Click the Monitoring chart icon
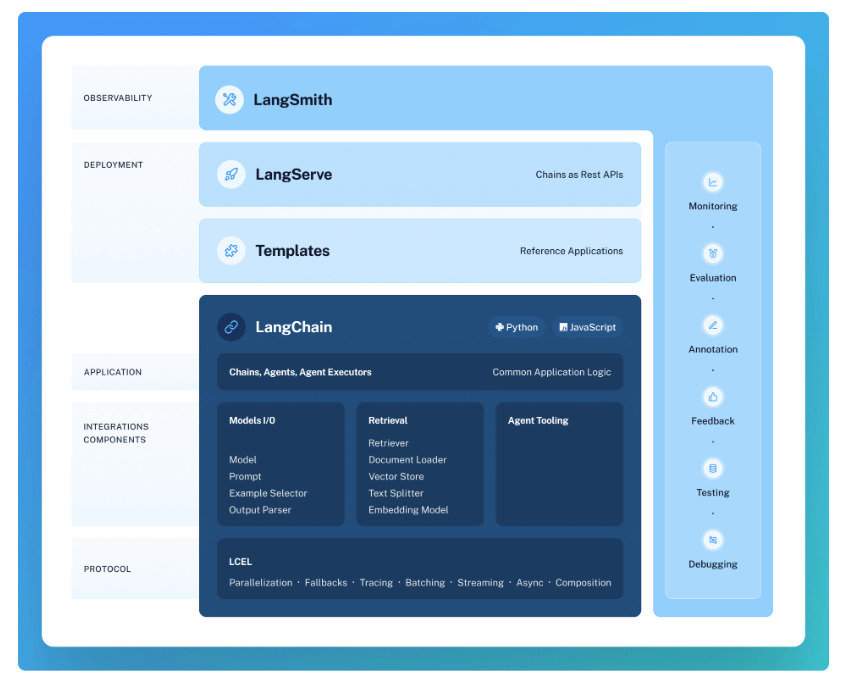 713,182
